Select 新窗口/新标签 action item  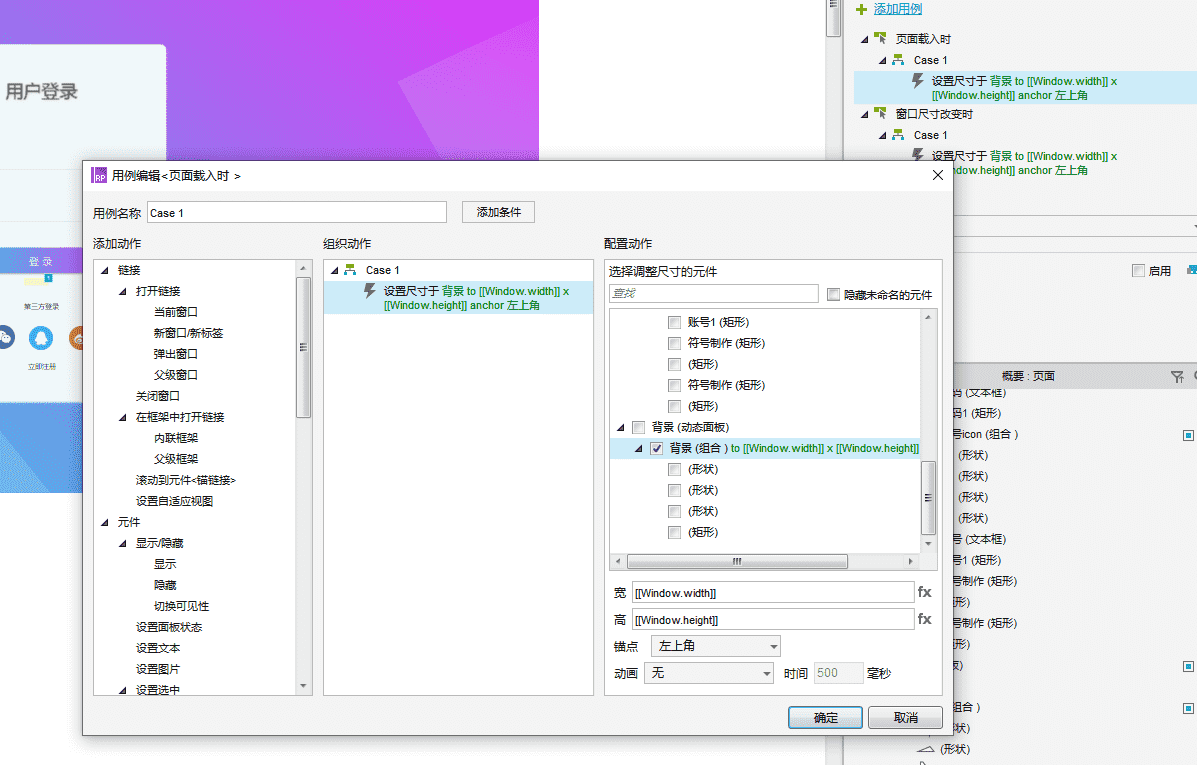tap(188, 333)
